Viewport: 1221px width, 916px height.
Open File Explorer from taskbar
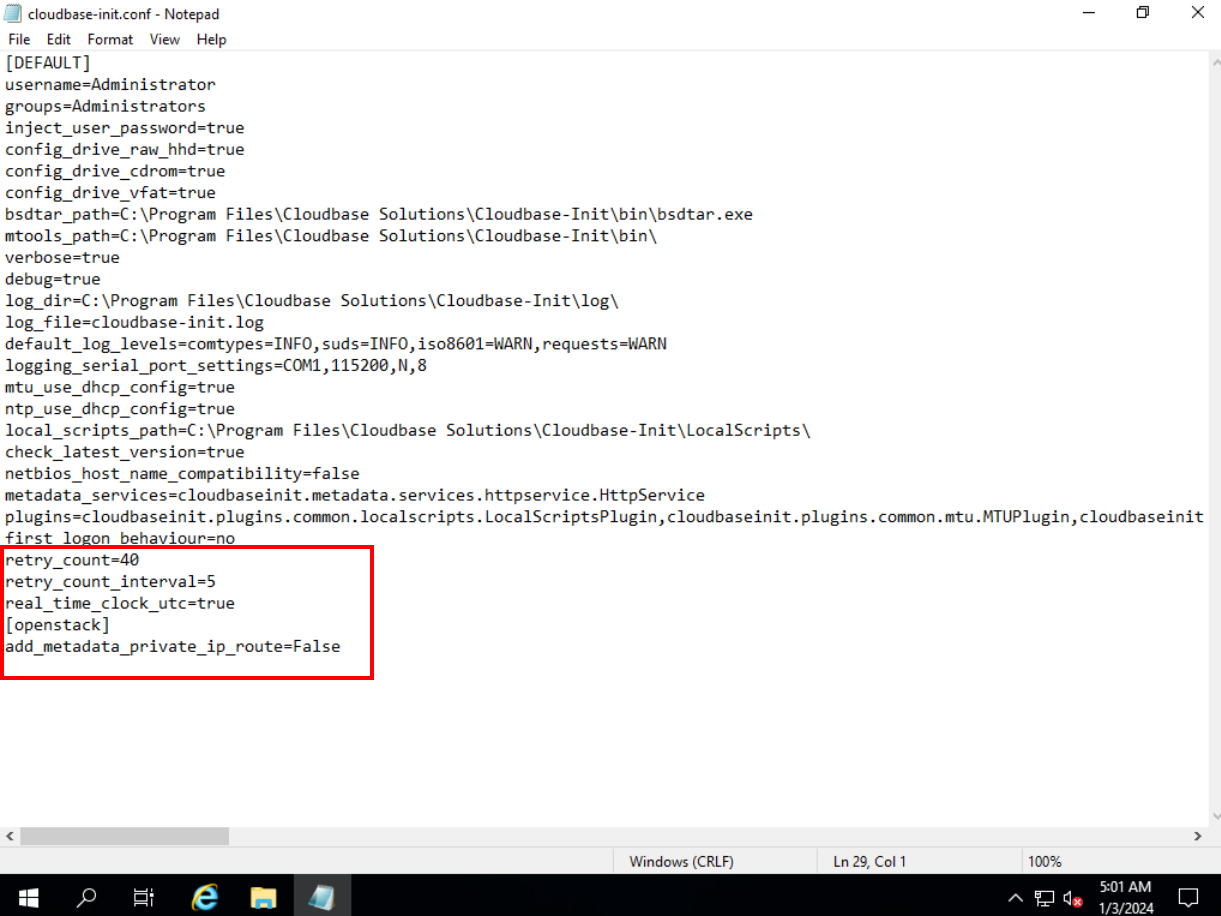[263, 896]
